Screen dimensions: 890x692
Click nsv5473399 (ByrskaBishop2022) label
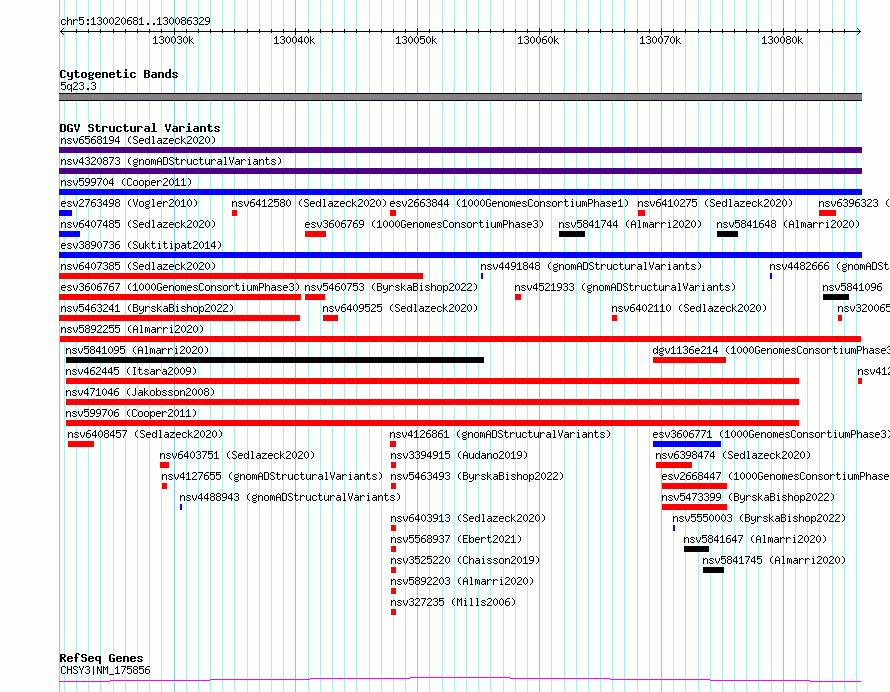click(748, 497)
